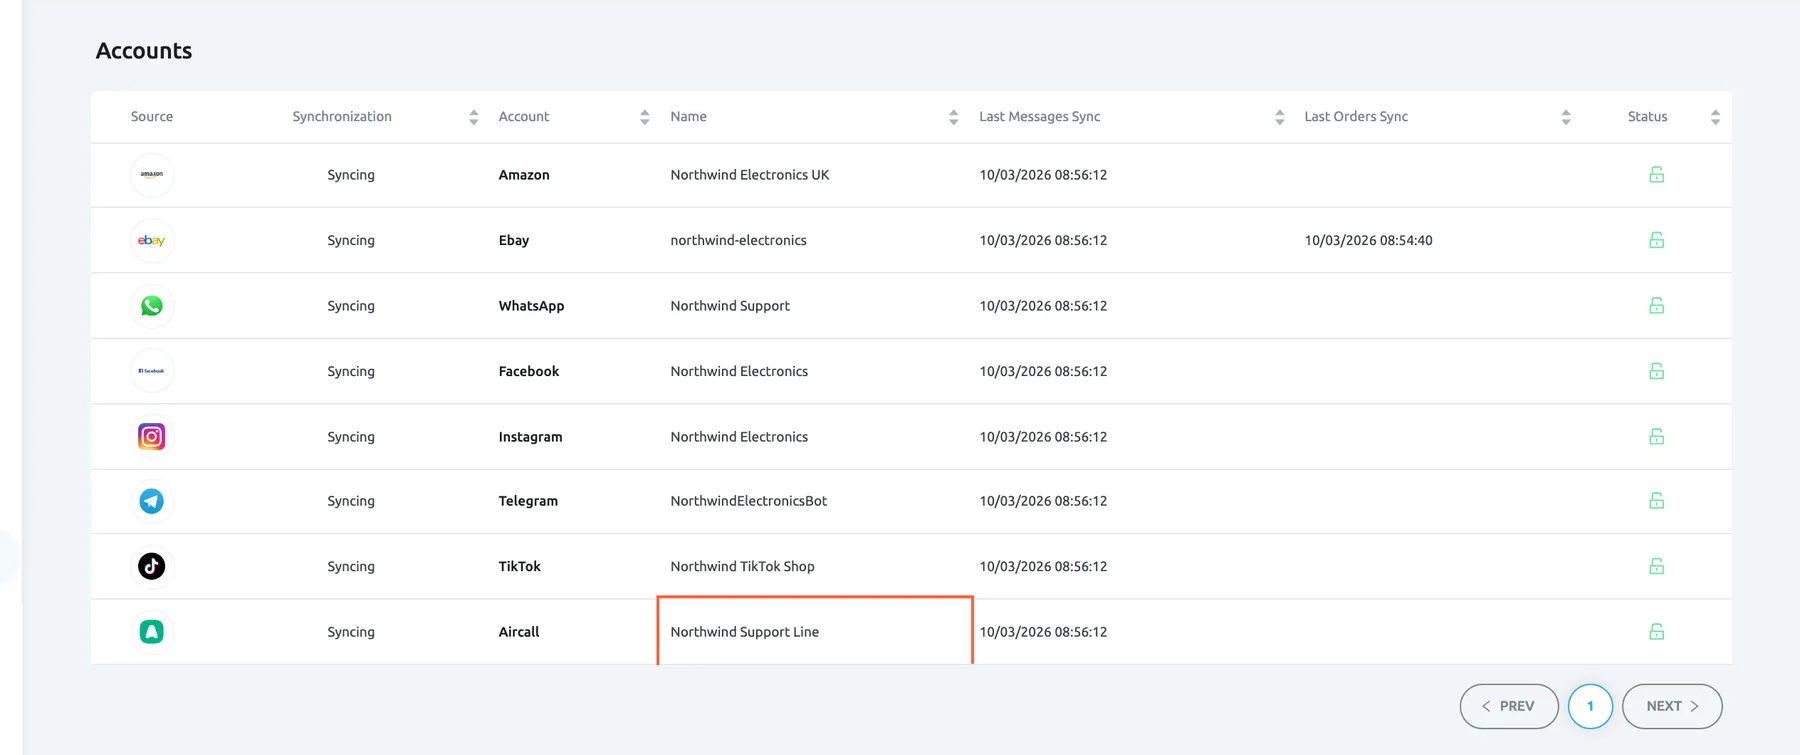Viewport: 1800px width, 755px height.
Task: Click the status lock icon for Facebook
Action: click(1656, 371)
